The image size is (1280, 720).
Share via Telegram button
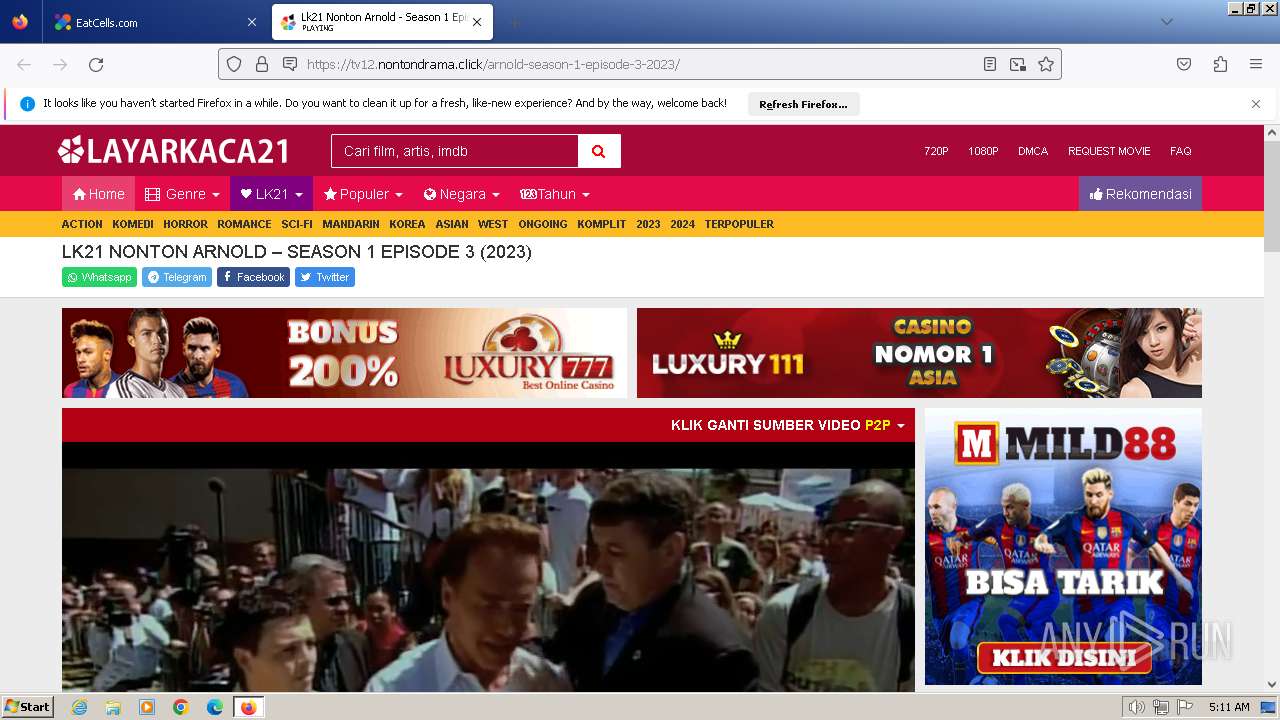[177, 277]
